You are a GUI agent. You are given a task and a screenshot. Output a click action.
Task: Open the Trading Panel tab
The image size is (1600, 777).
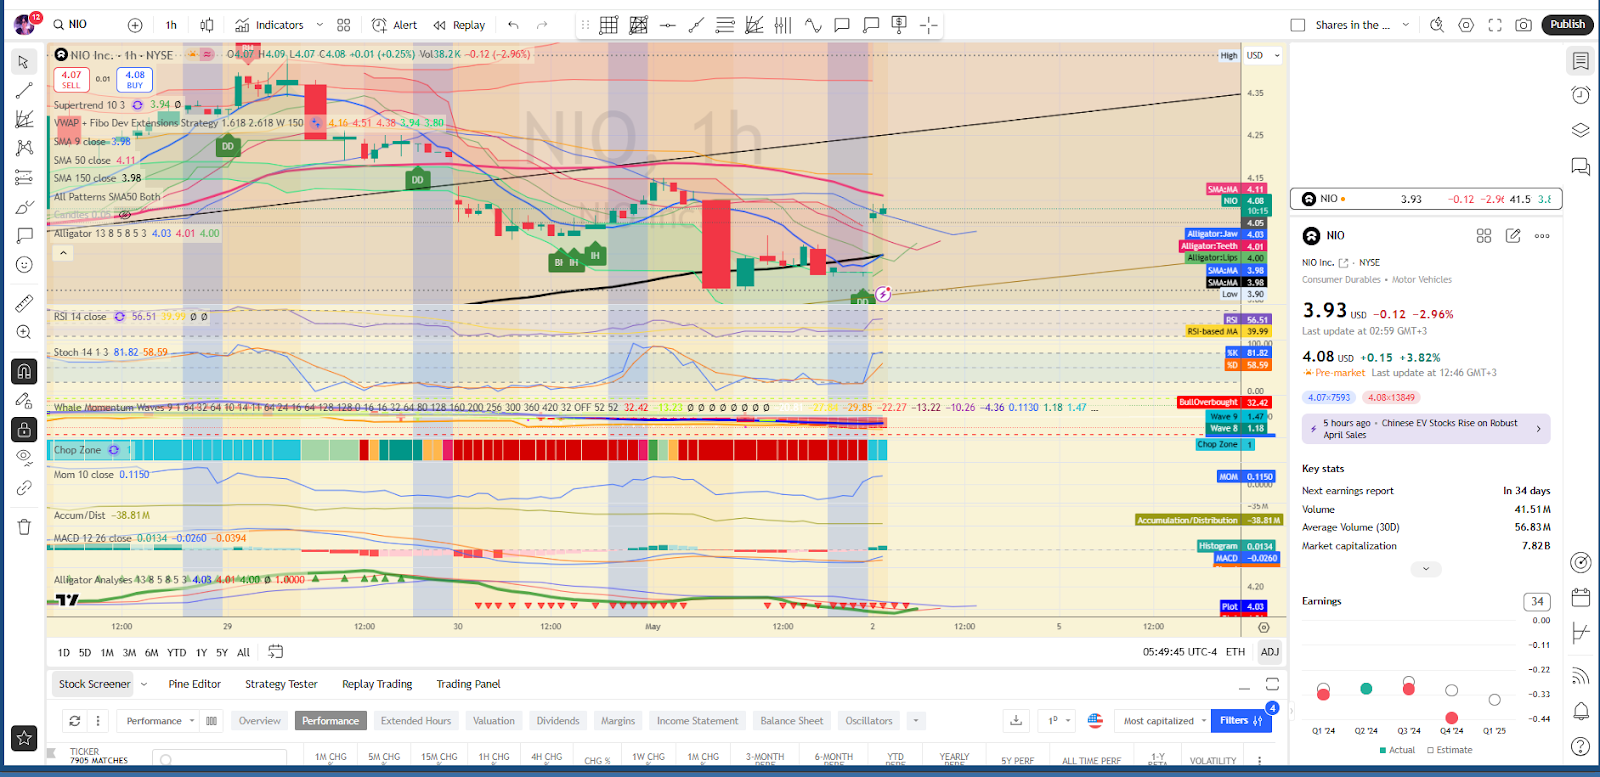pos(468,684)
